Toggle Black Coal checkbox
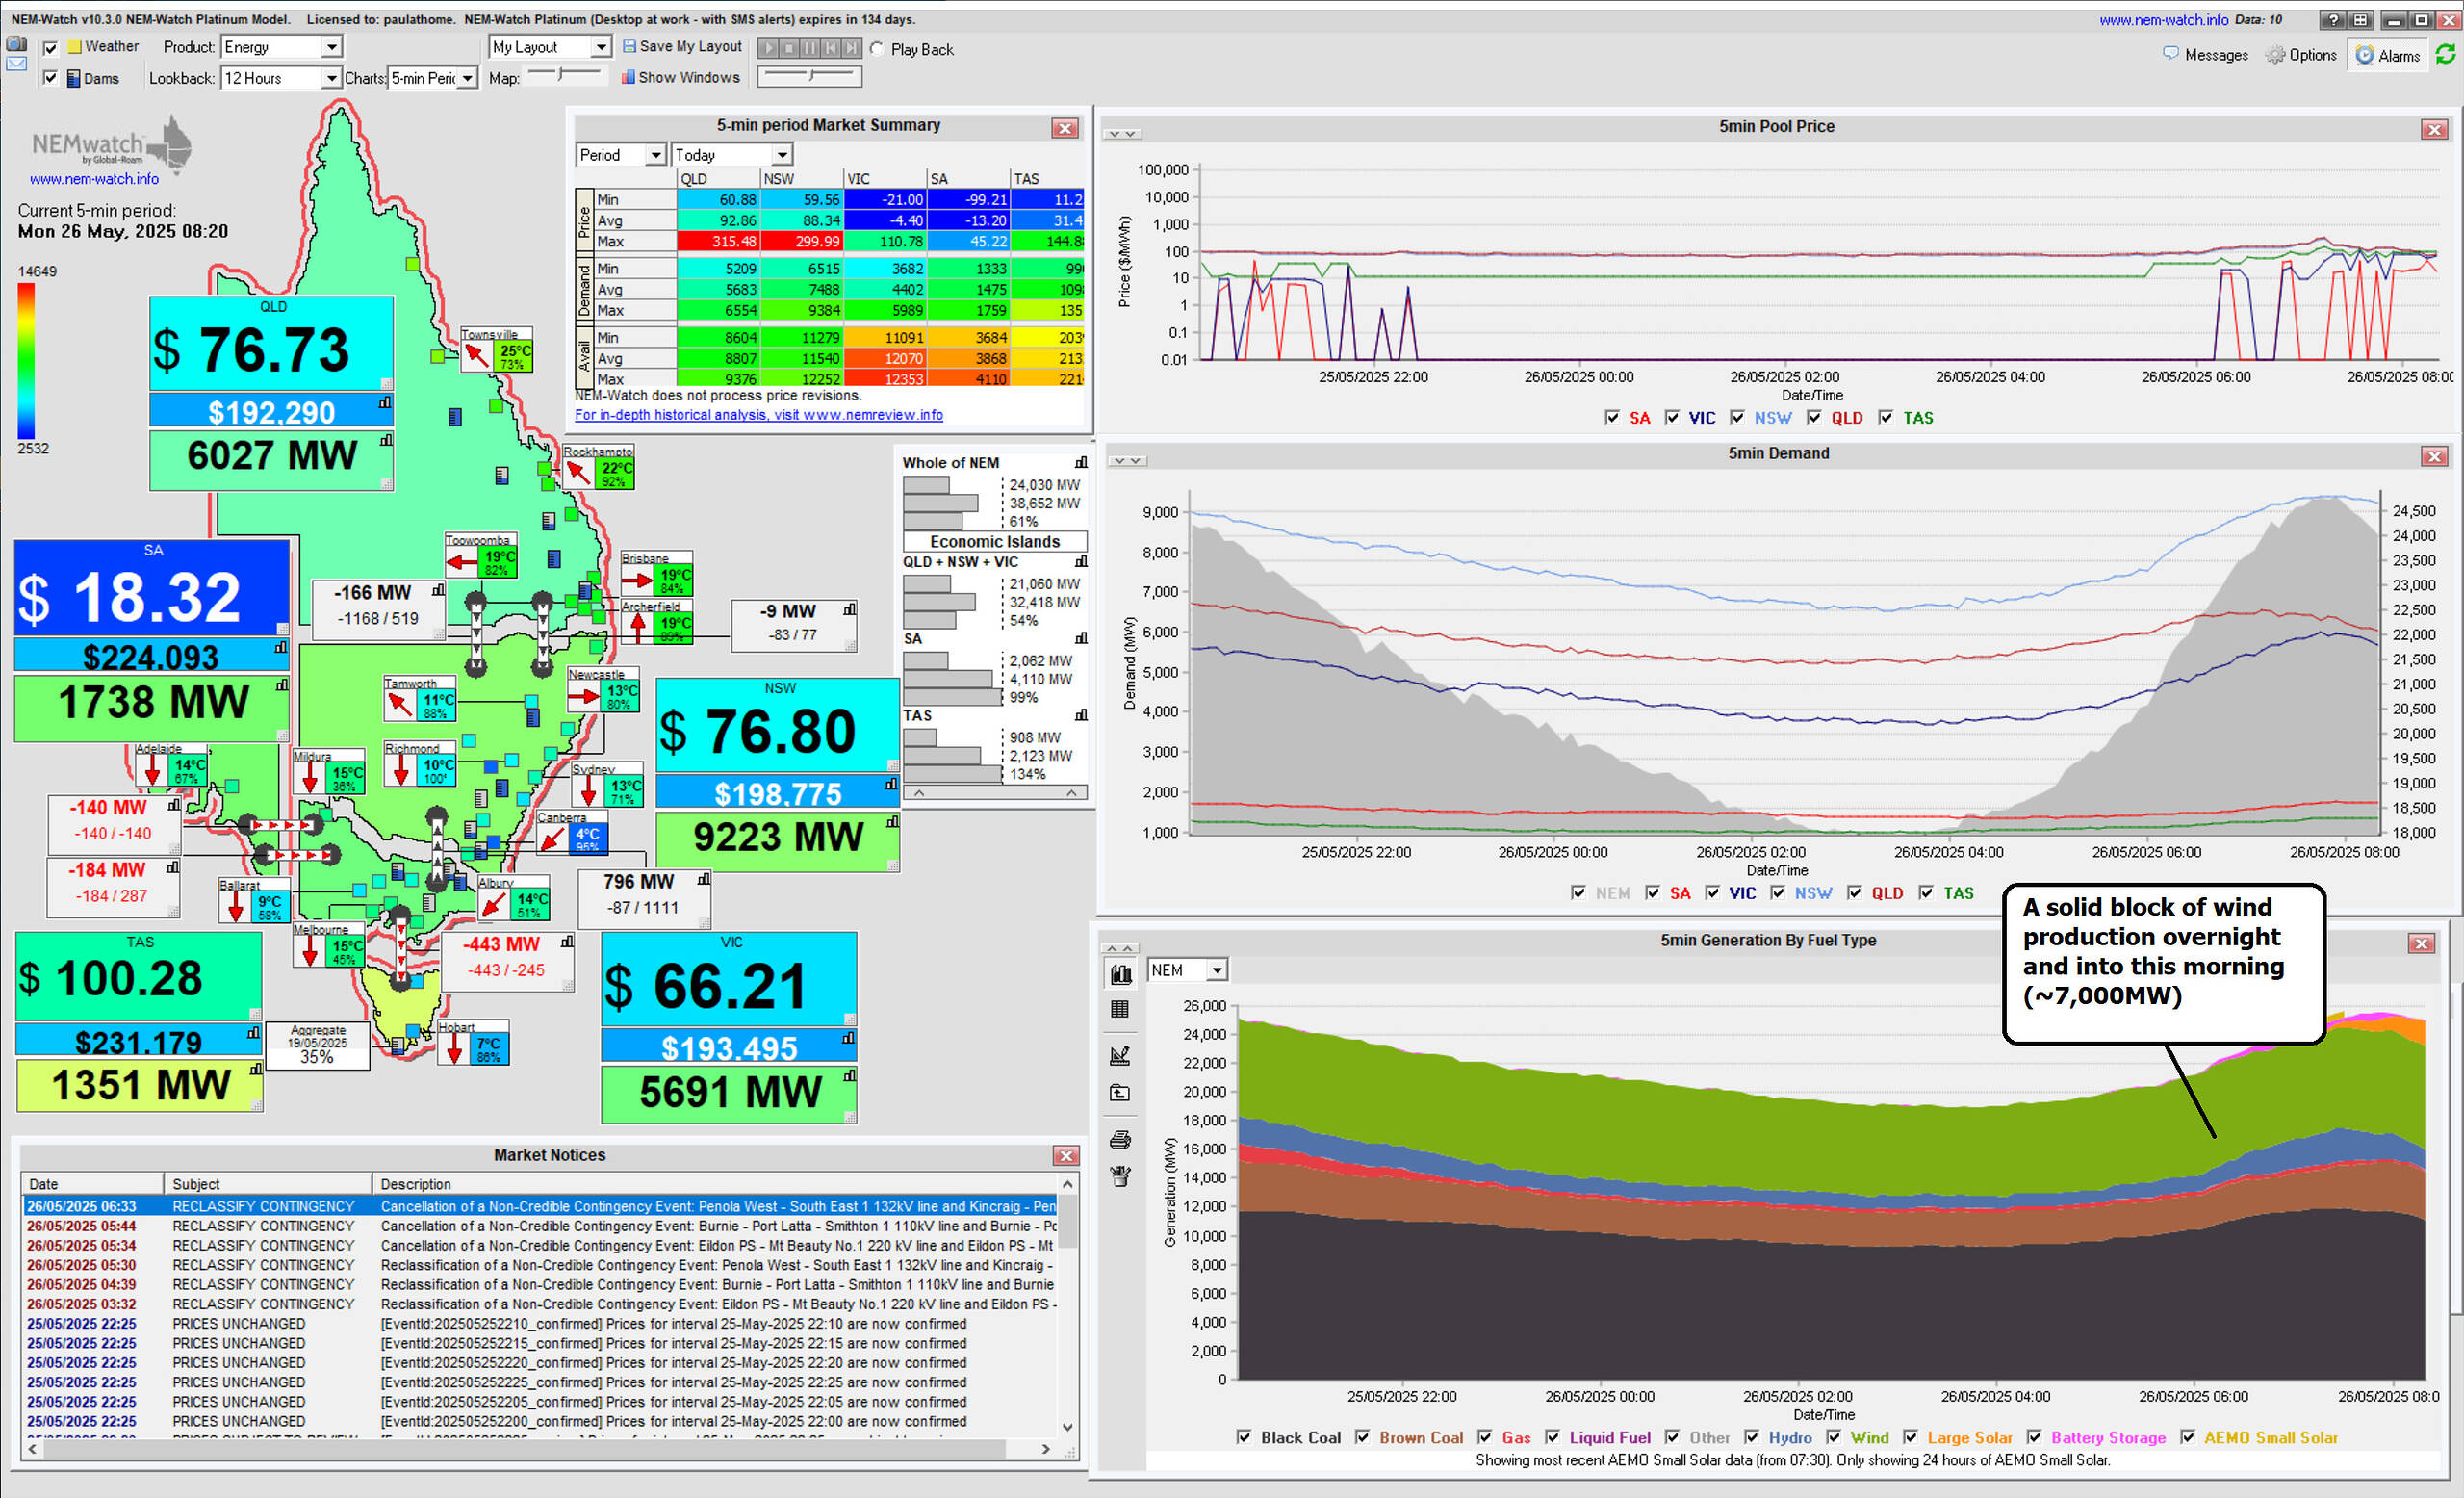Screen dimensions: 2464x1498 click(x=1244, y=1436)
